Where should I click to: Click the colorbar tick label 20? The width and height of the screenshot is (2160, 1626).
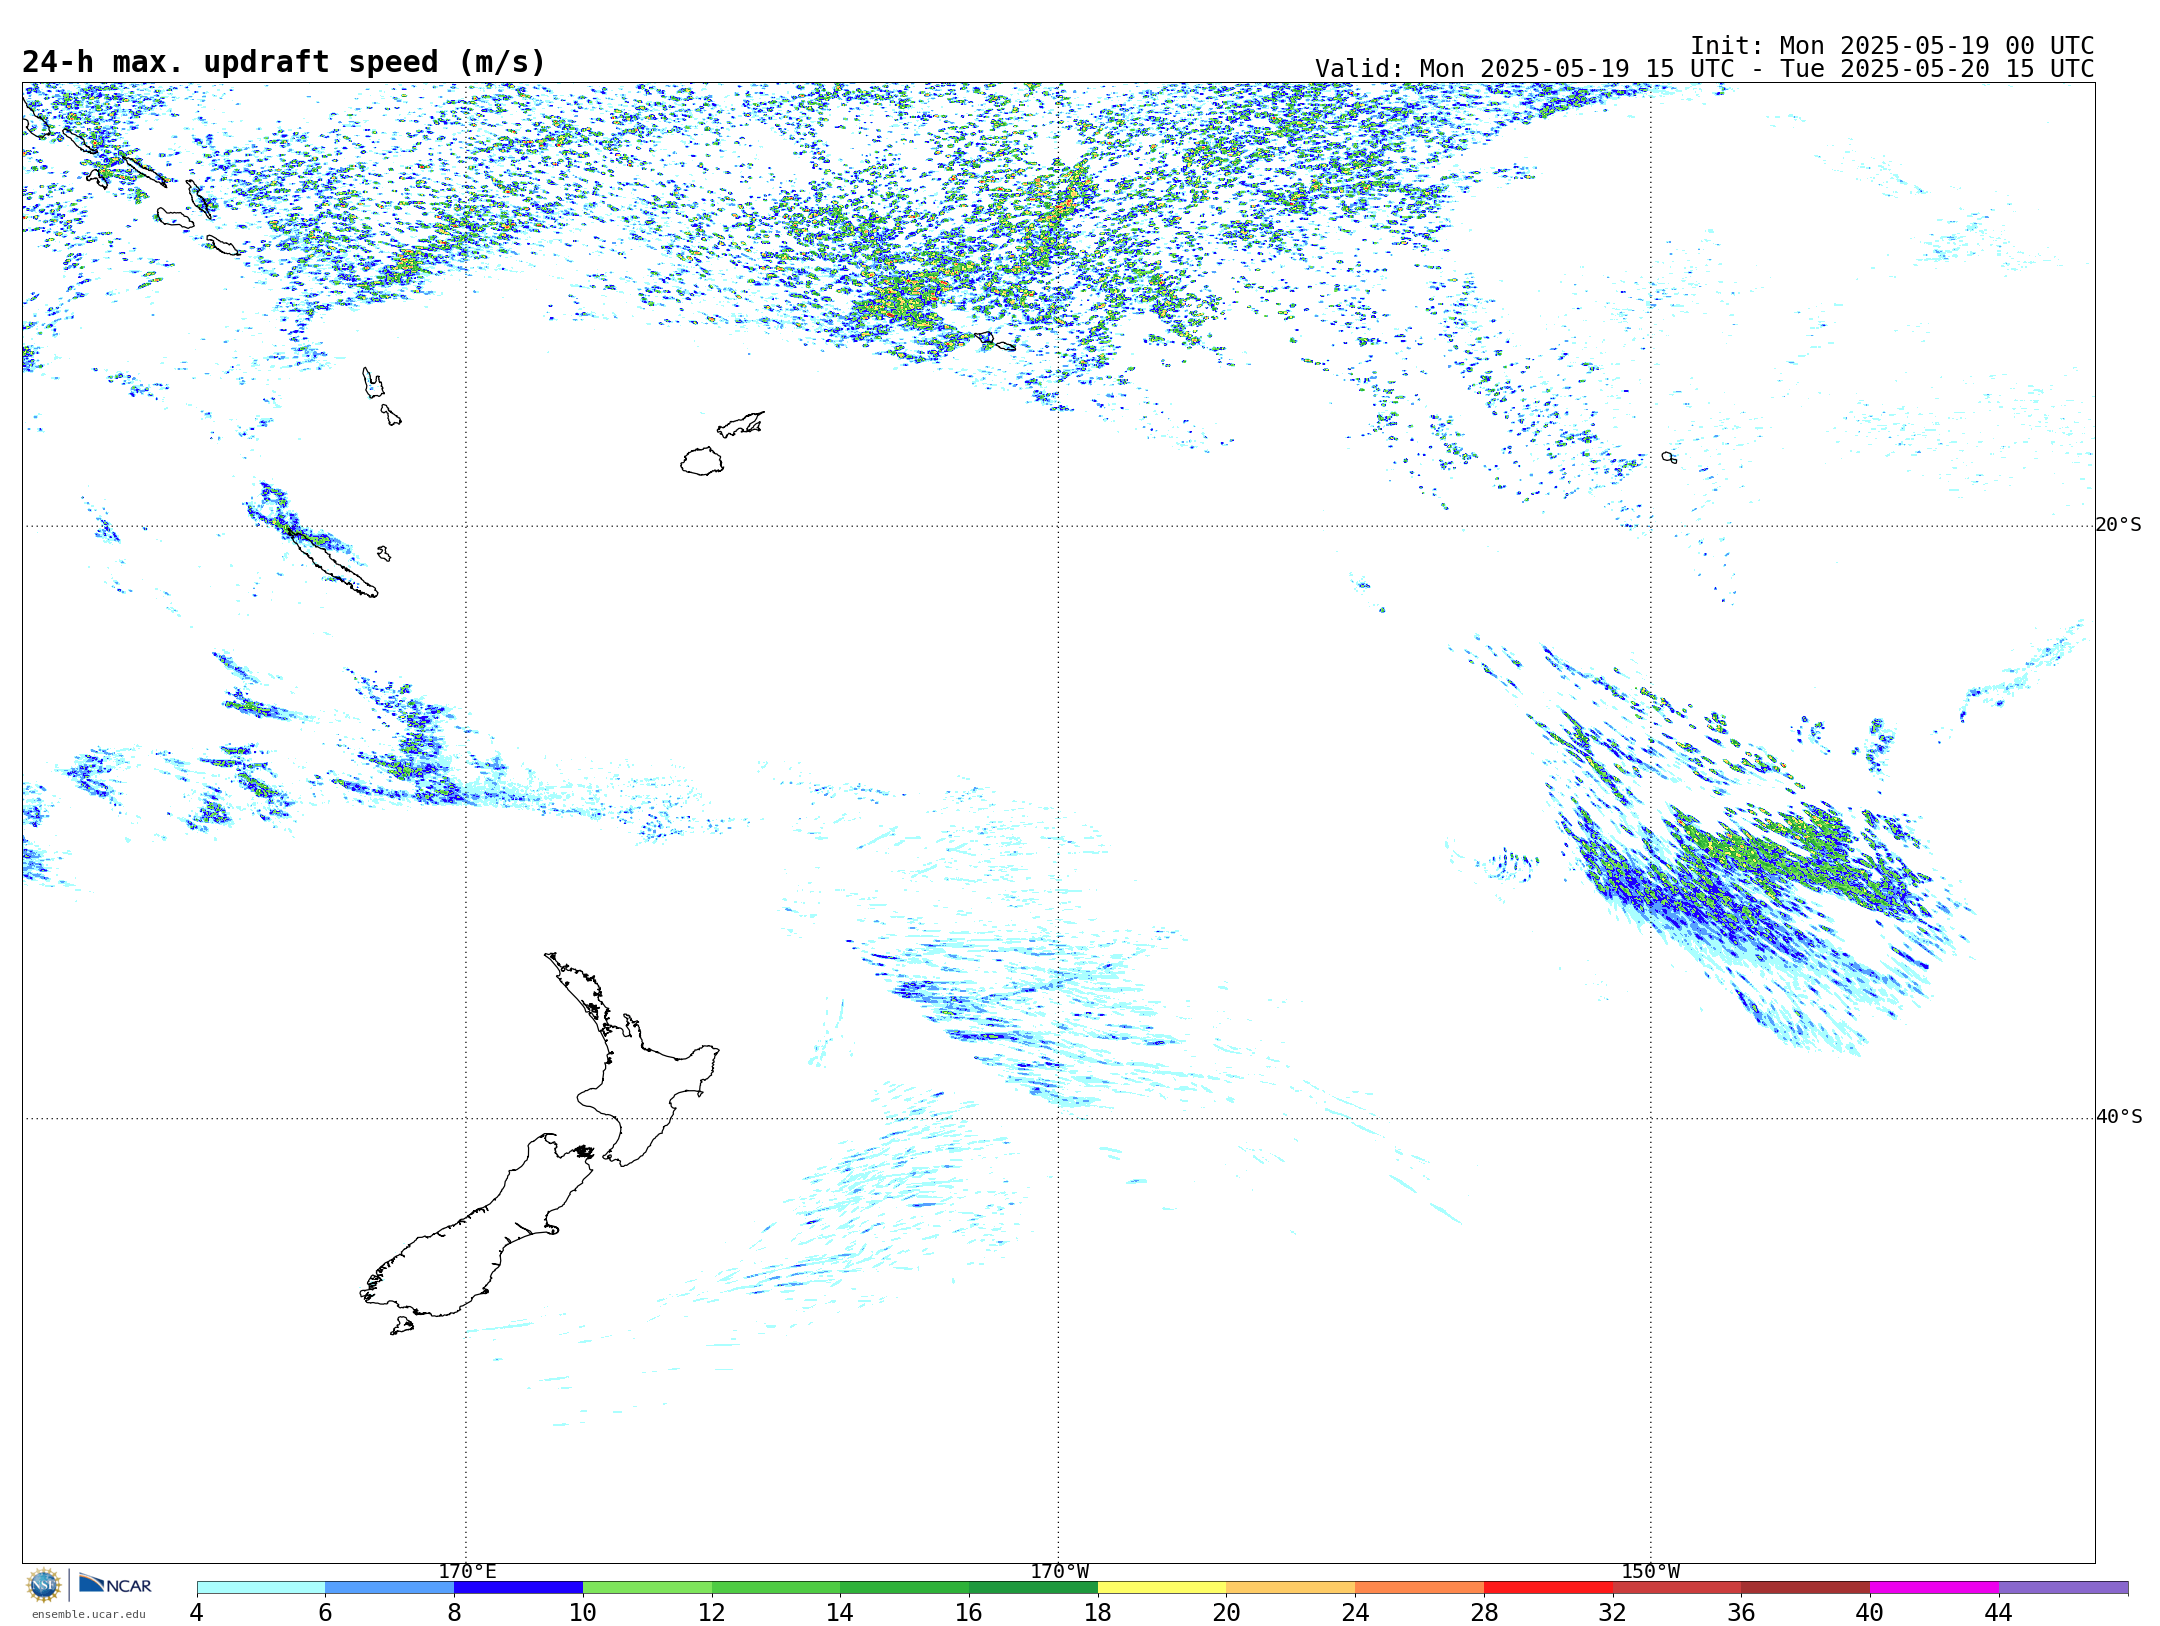1227,1613
